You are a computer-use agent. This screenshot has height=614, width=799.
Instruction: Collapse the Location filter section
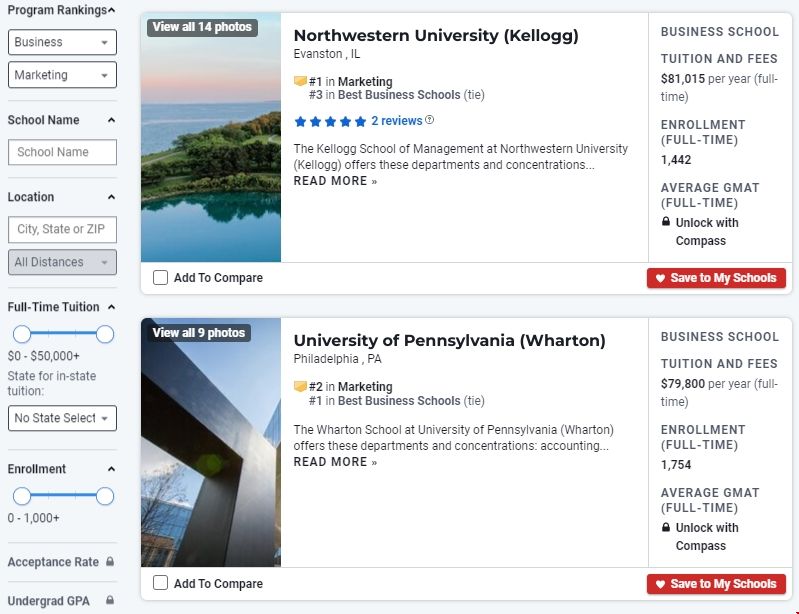[111, 197]
